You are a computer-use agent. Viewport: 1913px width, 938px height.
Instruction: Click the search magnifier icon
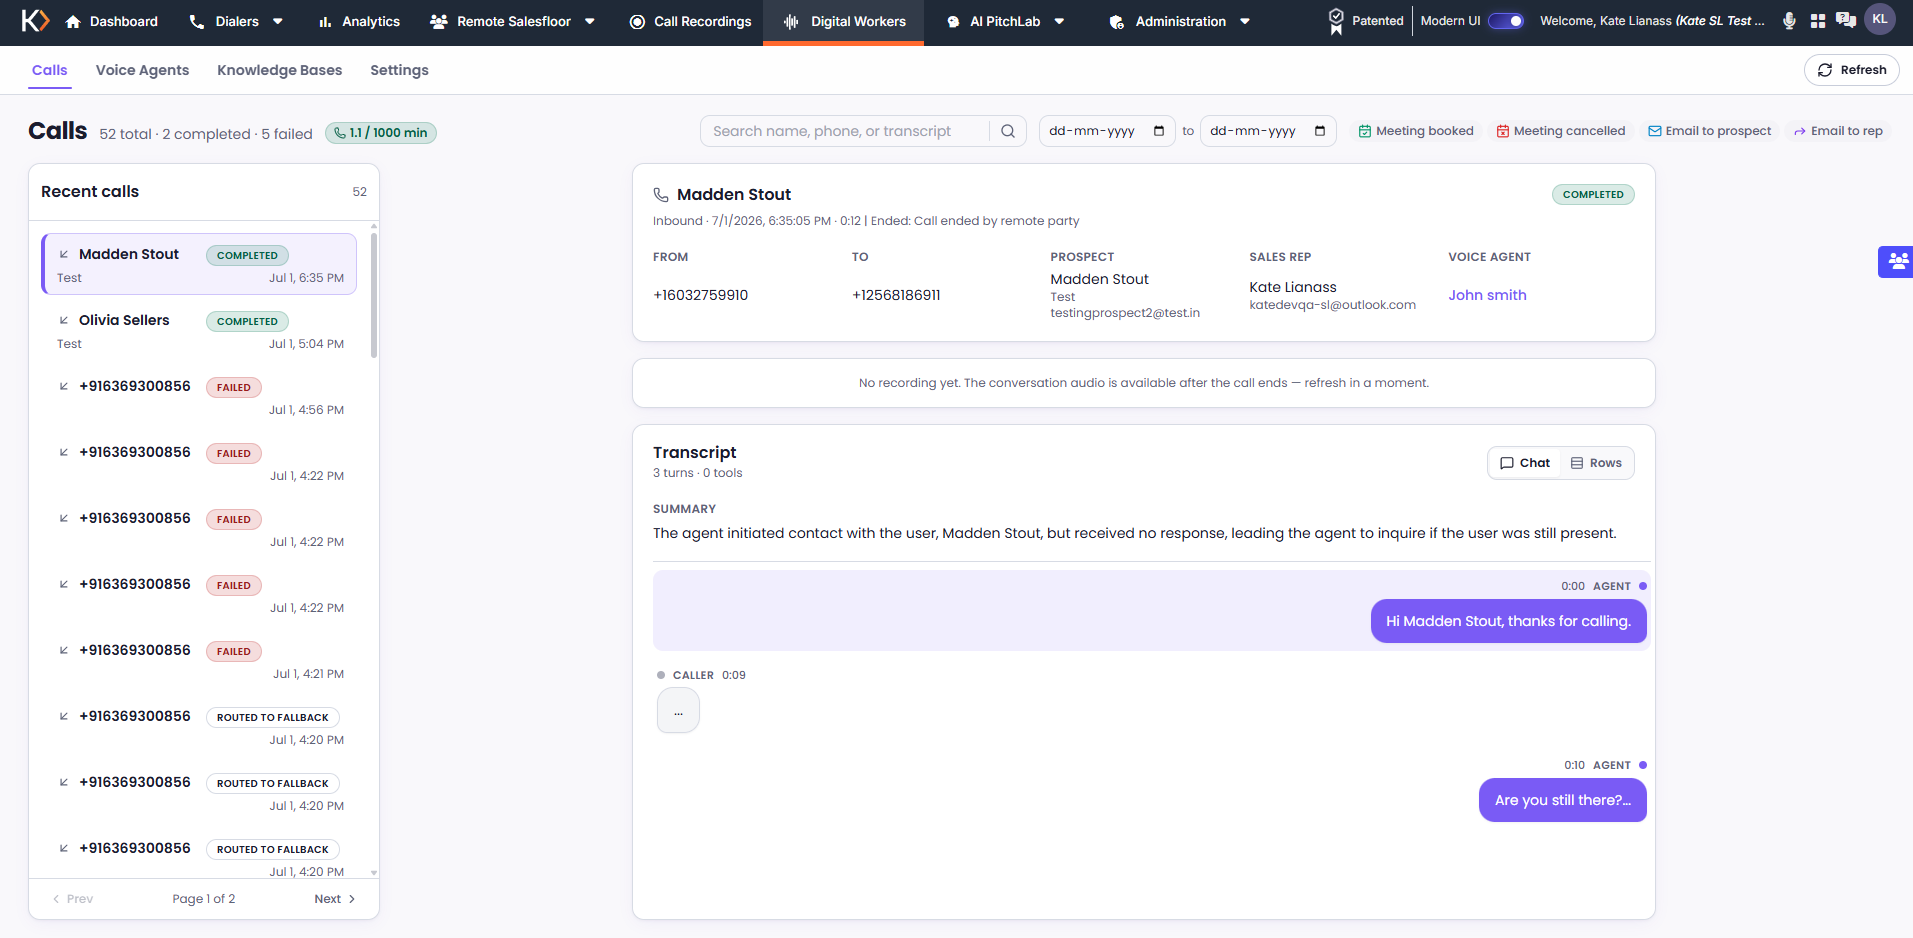pos(1008,131)
